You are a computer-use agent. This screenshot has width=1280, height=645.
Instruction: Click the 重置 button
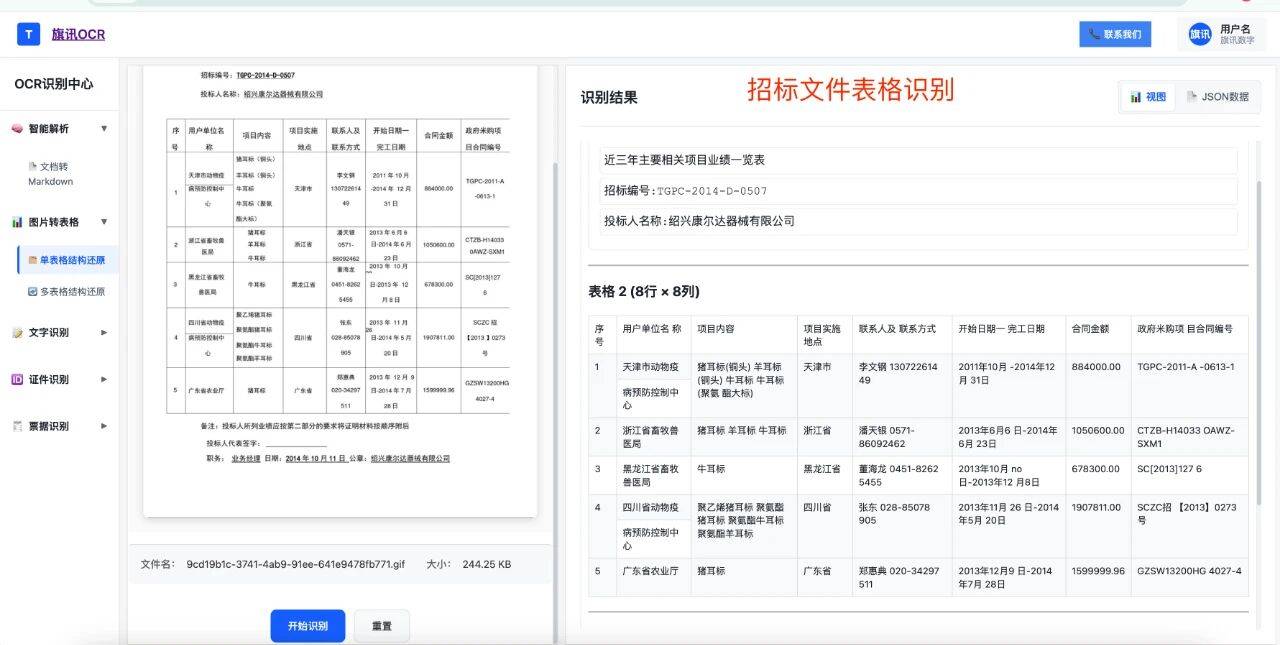tap(381, 626)
